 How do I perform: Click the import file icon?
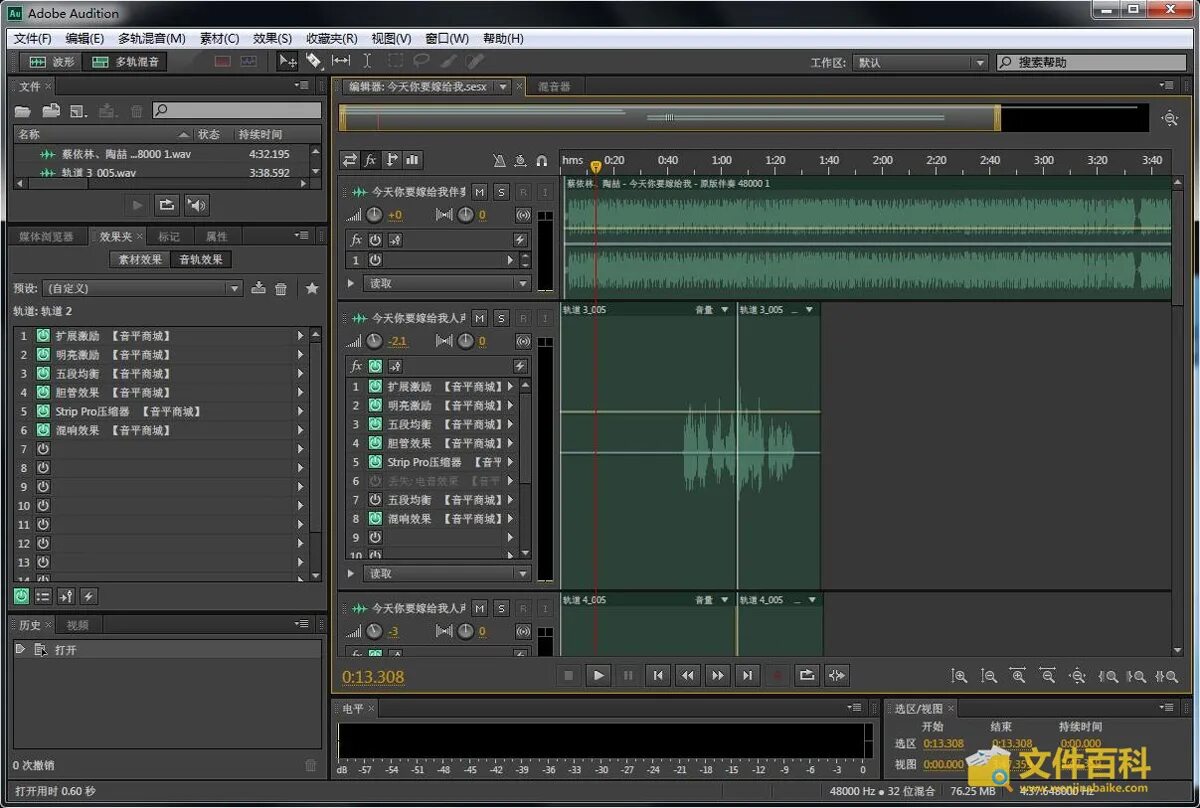51,110
